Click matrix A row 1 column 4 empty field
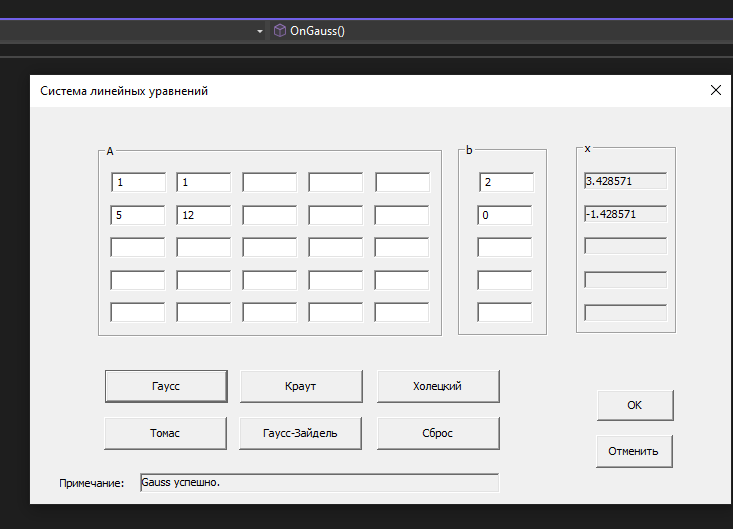This screenshot has height=529, width=733. tap(335, 182)
